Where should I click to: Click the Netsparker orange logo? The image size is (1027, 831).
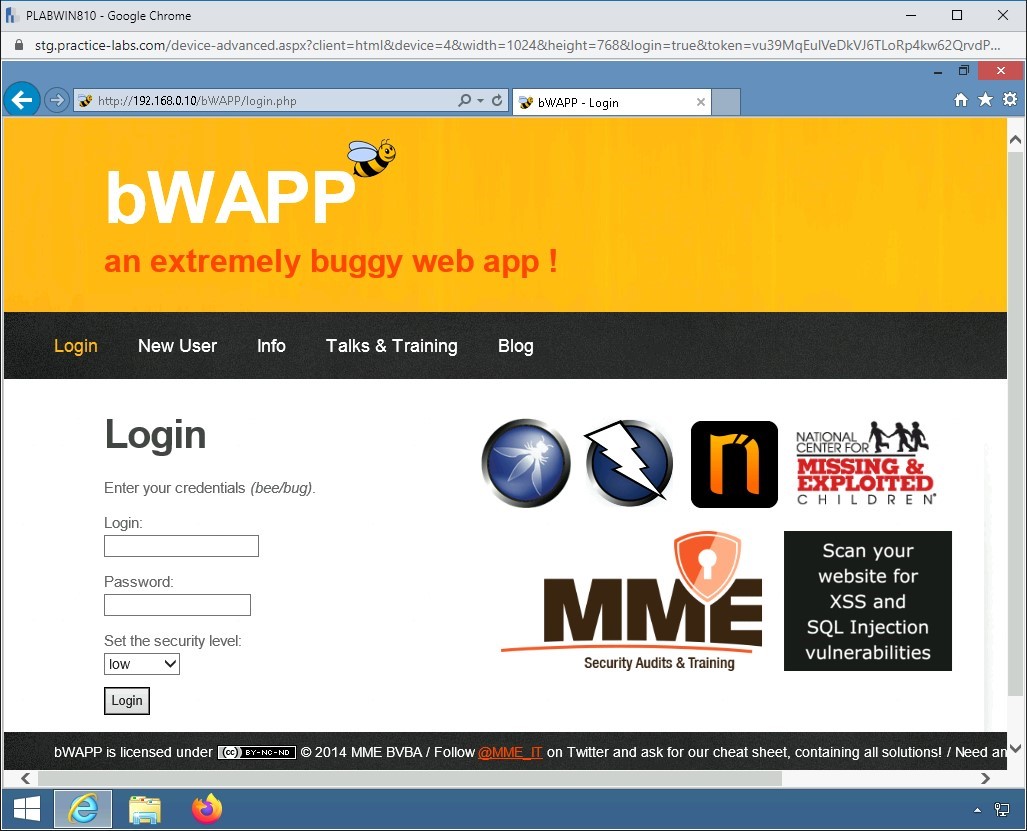733,463
